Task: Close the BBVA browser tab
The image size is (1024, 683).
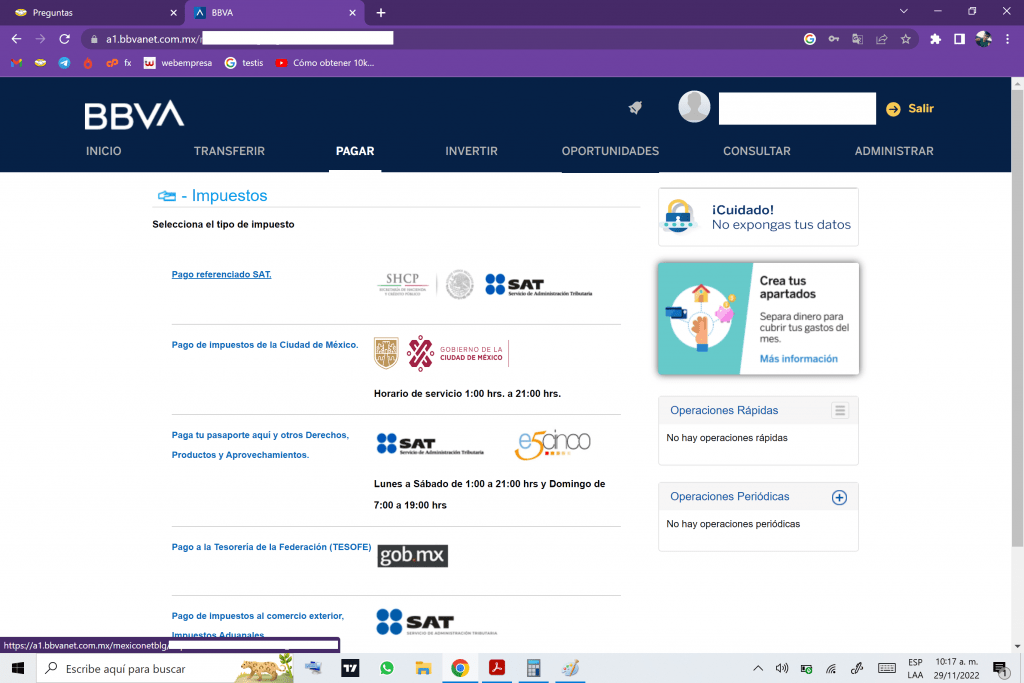Action: click(x=352, y=12)
